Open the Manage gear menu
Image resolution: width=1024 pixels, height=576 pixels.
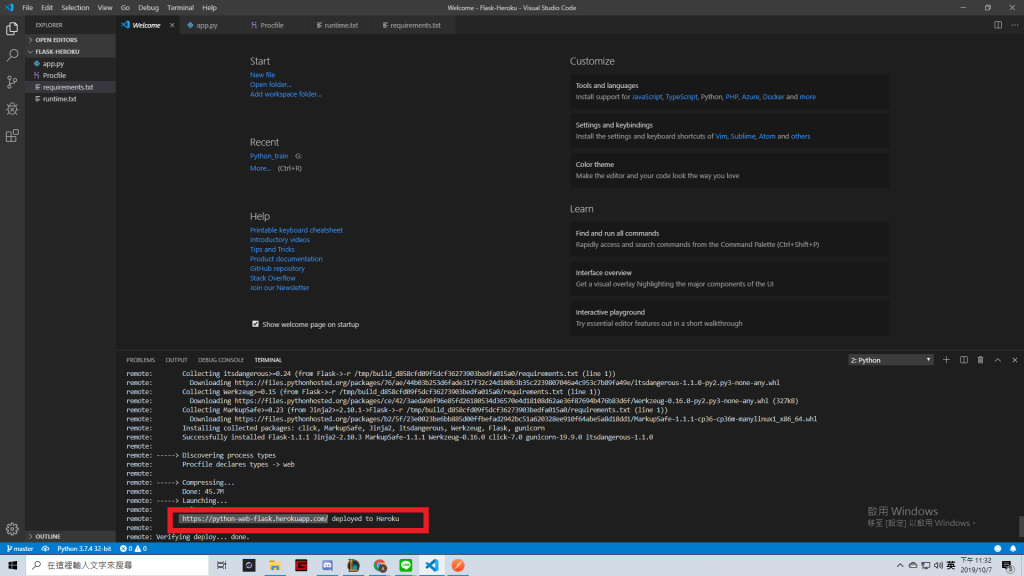pyautogui.click(x=12, y=528)
